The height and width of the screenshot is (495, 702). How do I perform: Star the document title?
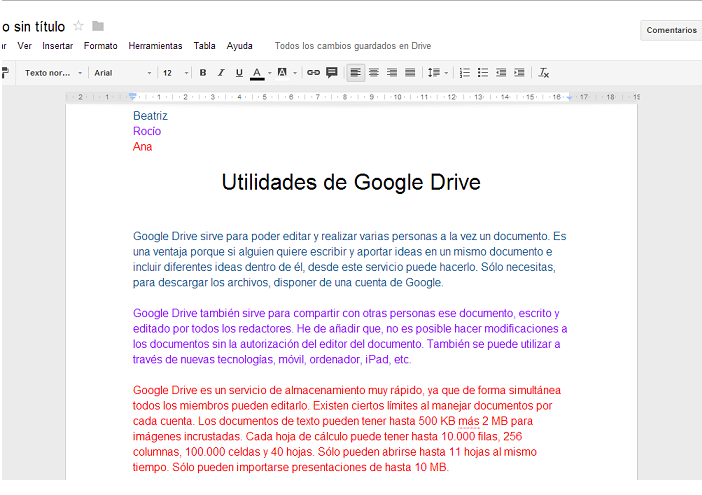(79, 25)
